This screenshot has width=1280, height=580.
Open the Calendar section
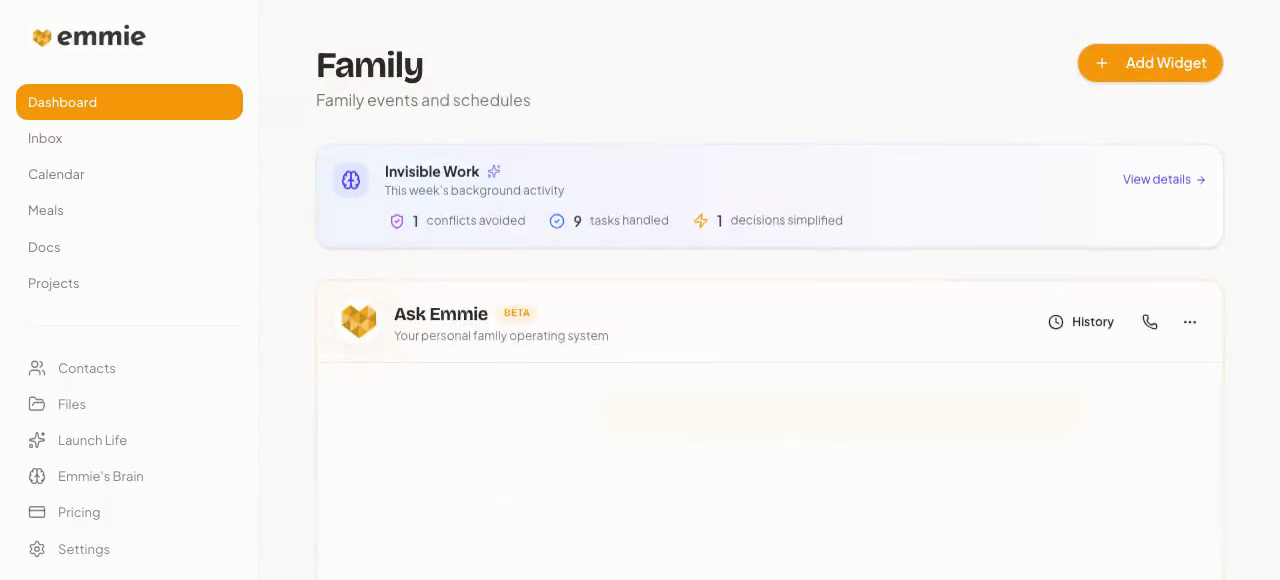click(x=56, y=174)
